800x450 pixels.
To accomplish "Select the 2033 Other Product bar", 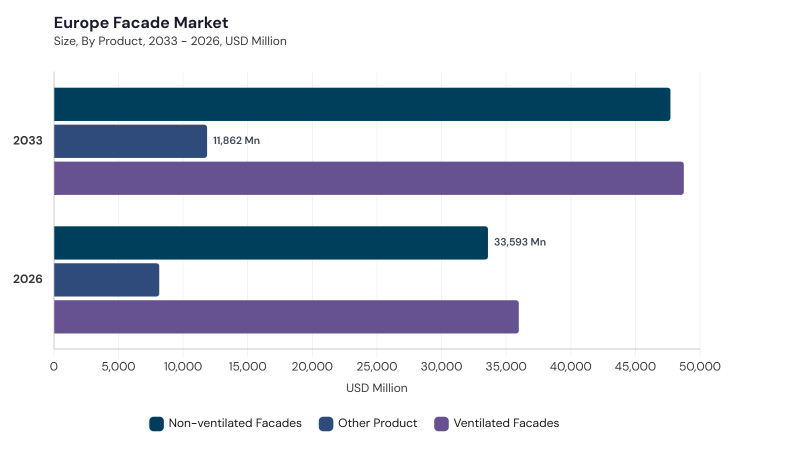I will point(131,141).
